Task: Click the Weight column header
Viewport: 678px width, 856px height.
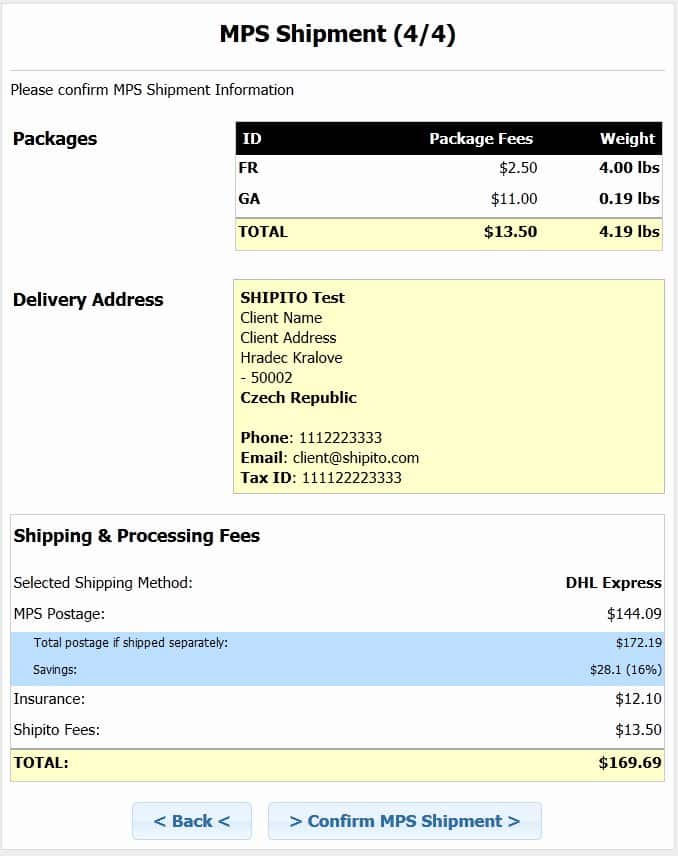Action: point(627,139)
